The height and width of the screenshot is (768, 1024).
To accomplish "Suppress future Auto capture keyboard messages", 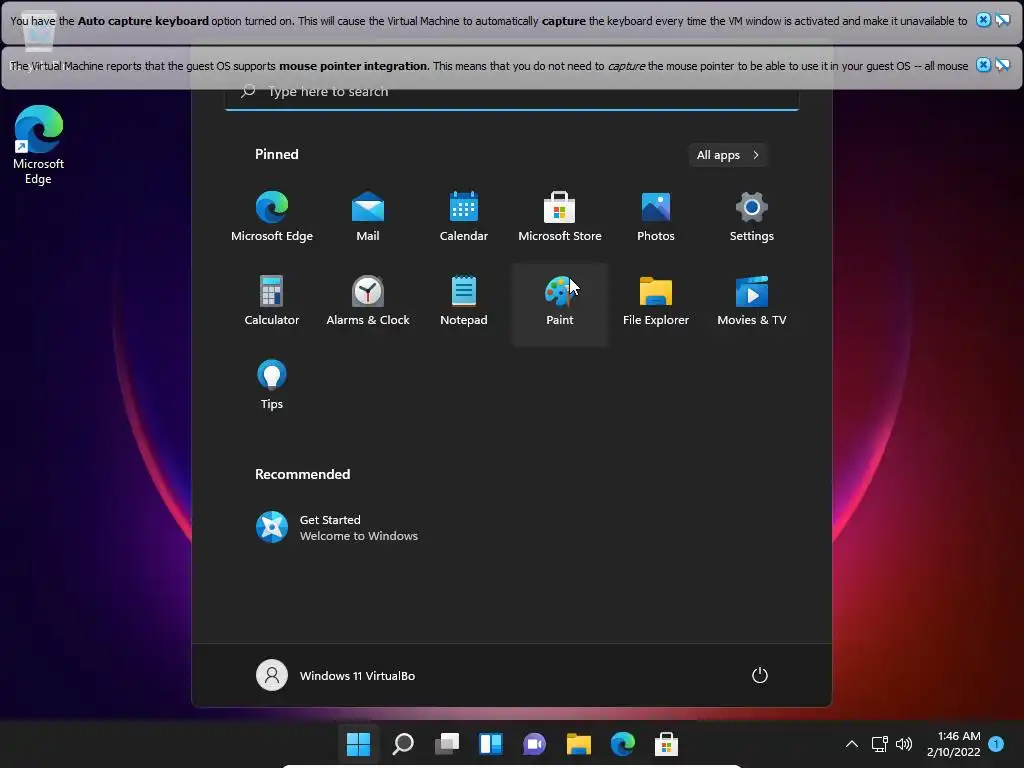I will click(x=1002, y=20).
